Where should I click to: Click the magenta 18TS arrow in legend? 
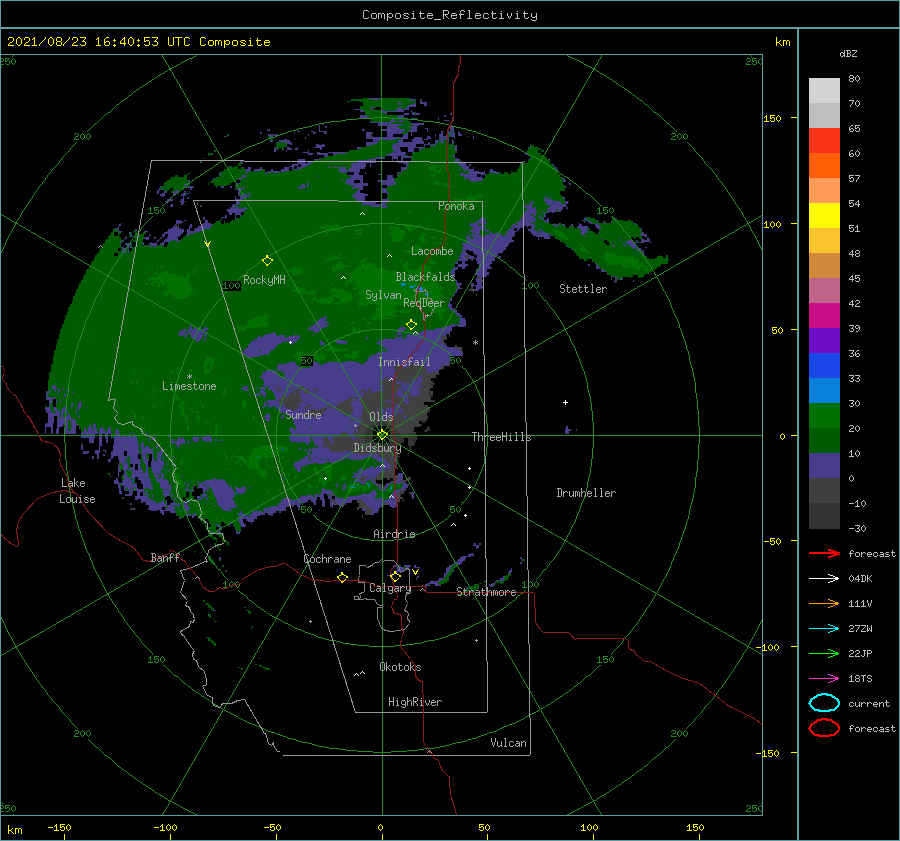tap(824, 679)
